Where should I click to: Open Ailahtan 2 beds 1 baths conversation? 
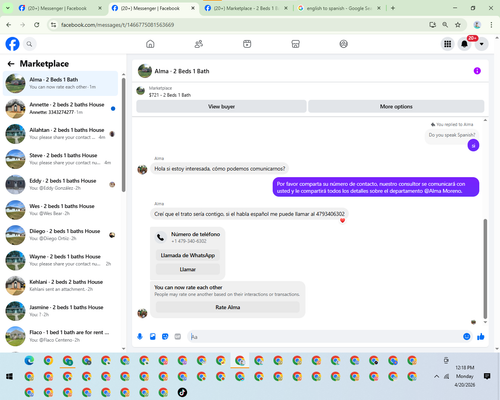point(60,134)
